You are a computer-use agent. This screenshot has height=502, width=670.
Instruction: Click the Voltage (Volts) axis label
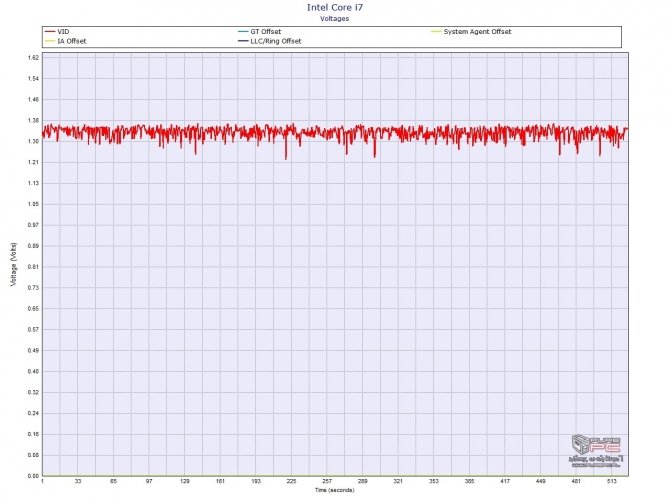tap(14, 264)
